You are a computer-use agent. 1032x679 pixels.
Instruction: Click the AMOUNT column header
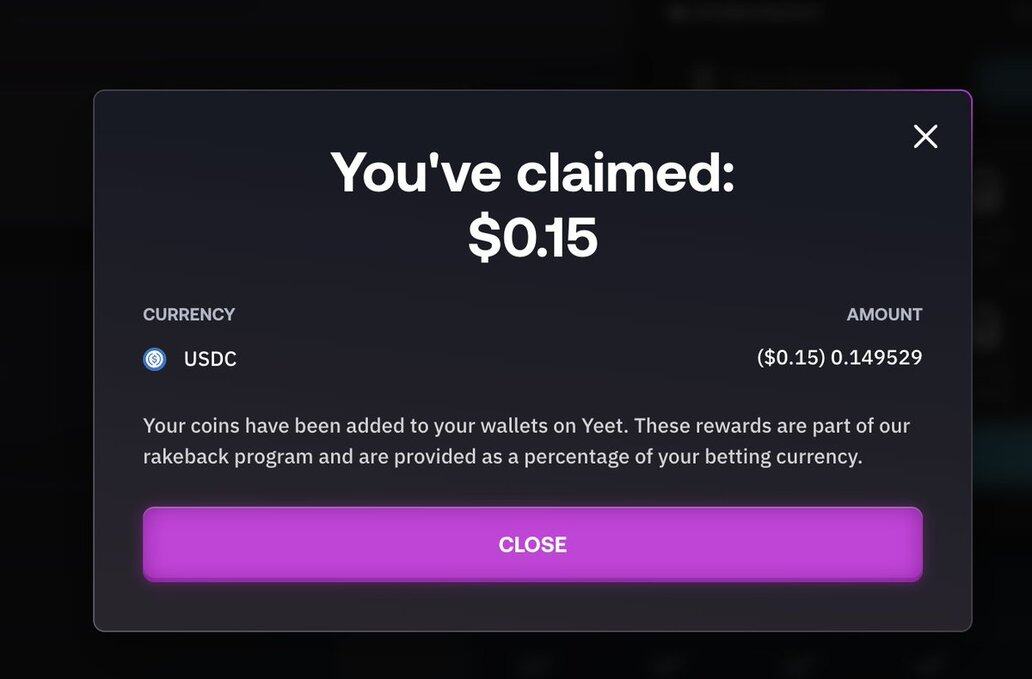pos(884,314)
